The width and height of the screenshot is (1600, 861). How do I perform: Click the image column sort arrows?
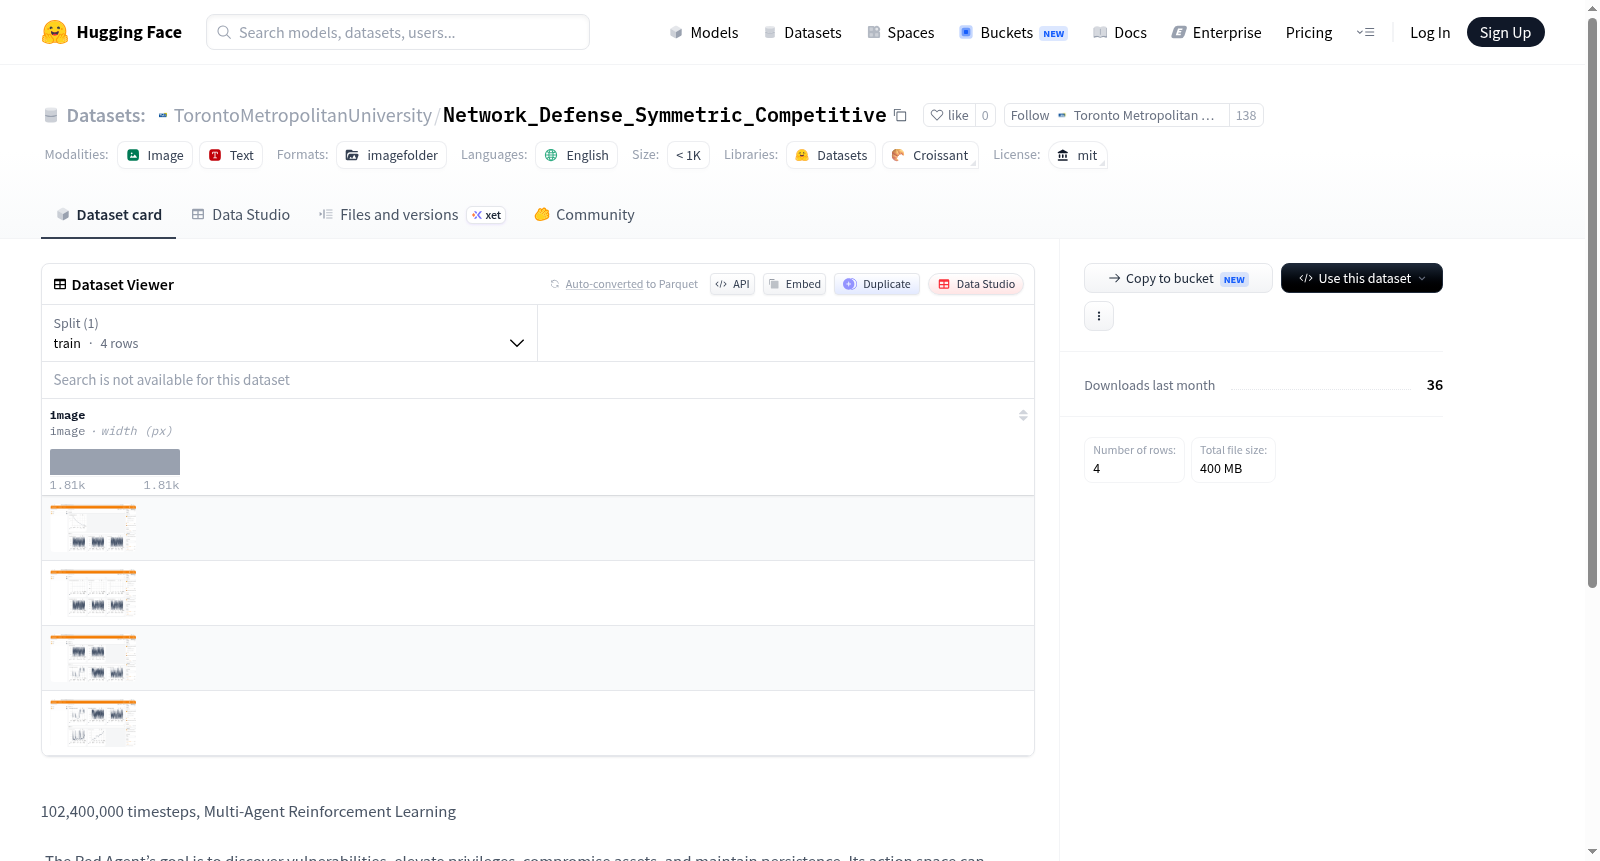point(1023,415)
